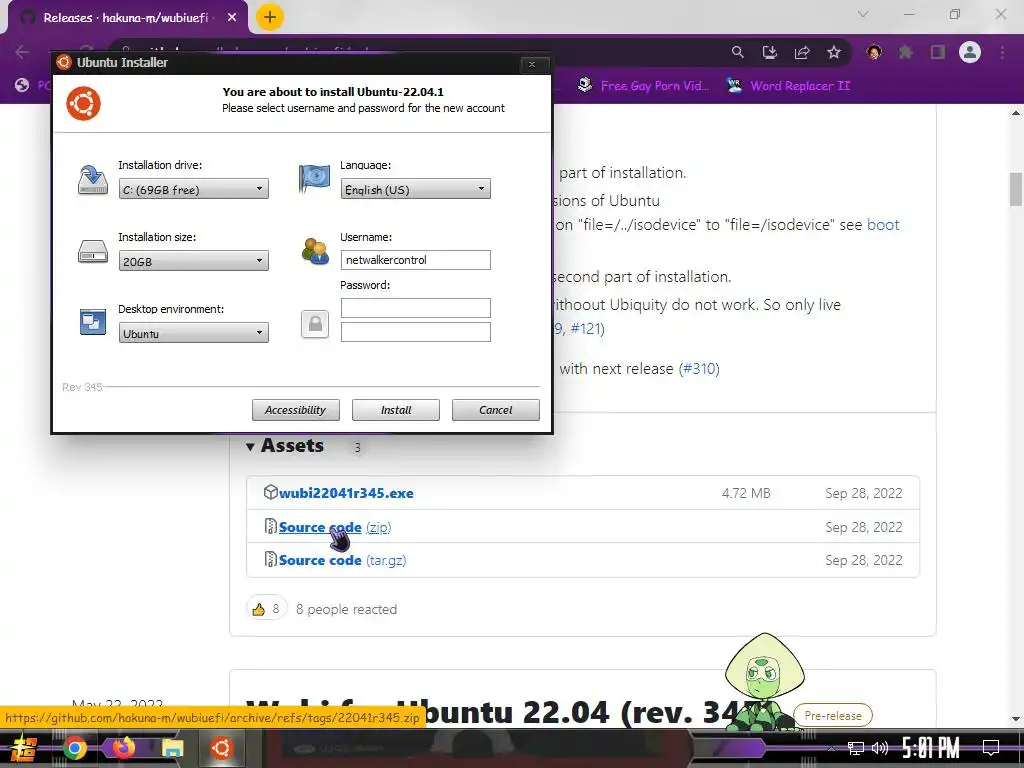The width and height of the screenshot is (1024, 768).
Task: Open the Language dropdown
Action: (x=415, y=189)
